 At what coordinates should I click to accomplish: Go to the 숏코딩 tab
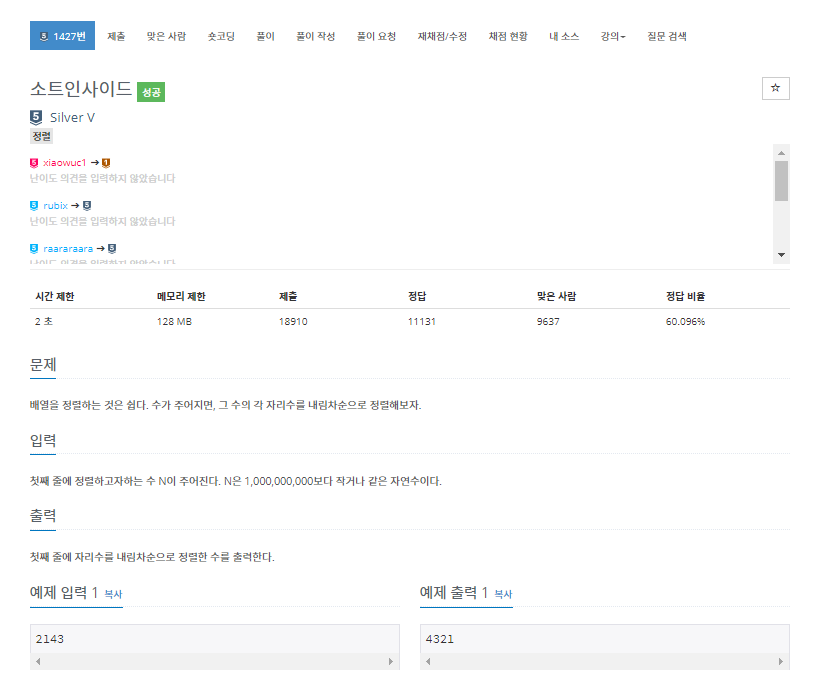click(x=221, y=36)
